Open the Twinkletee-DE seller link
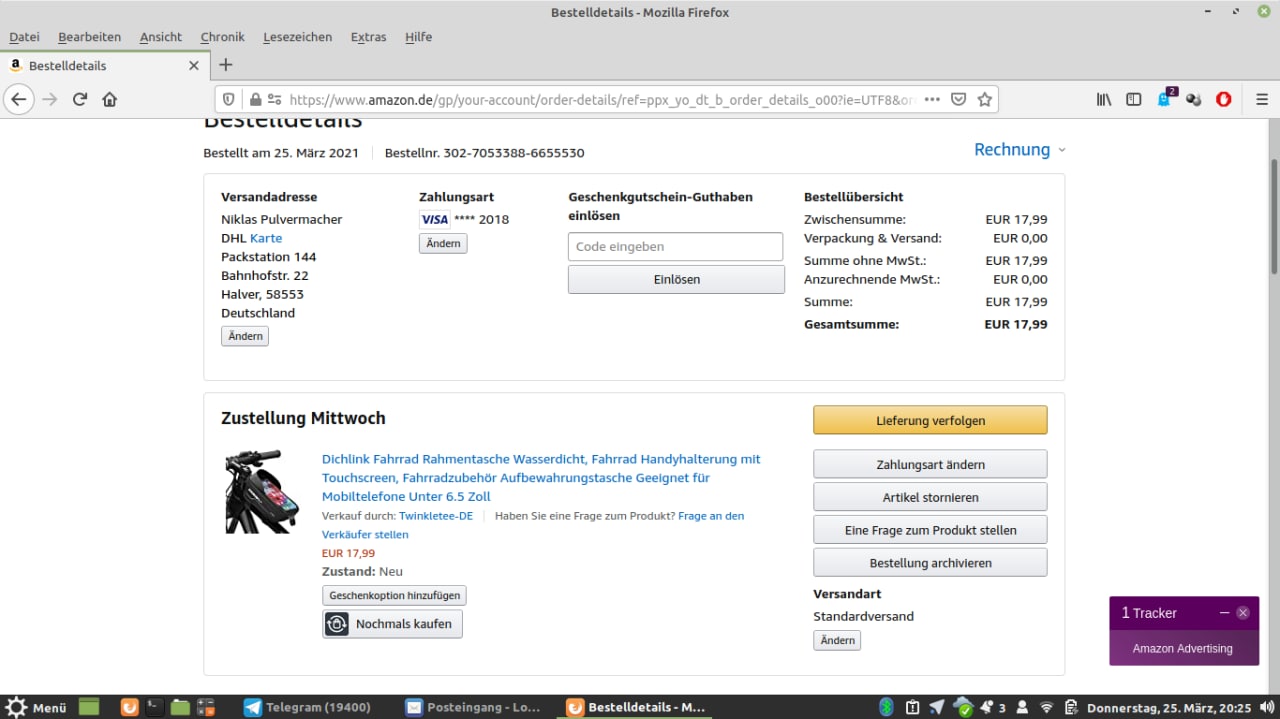The width and height of the screenshot is (1280, 719). pos(435,516)
